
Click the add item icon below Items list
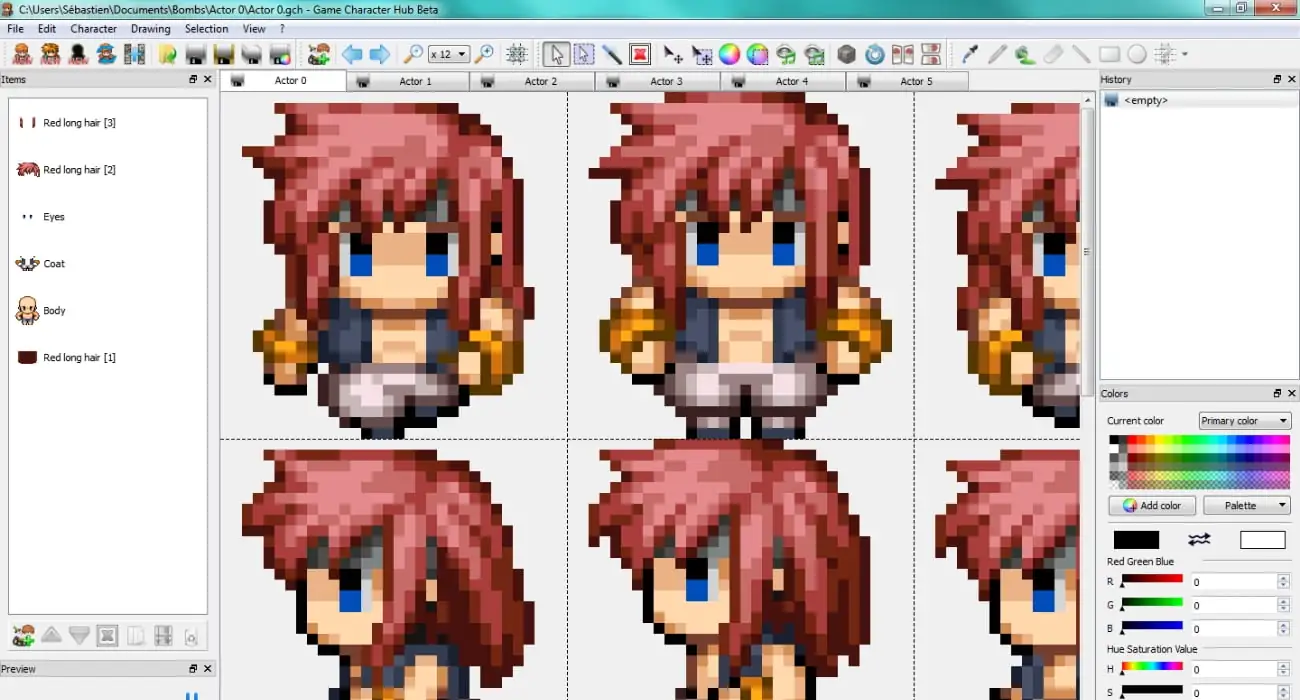pyautogui.click(x=23, y=635)
